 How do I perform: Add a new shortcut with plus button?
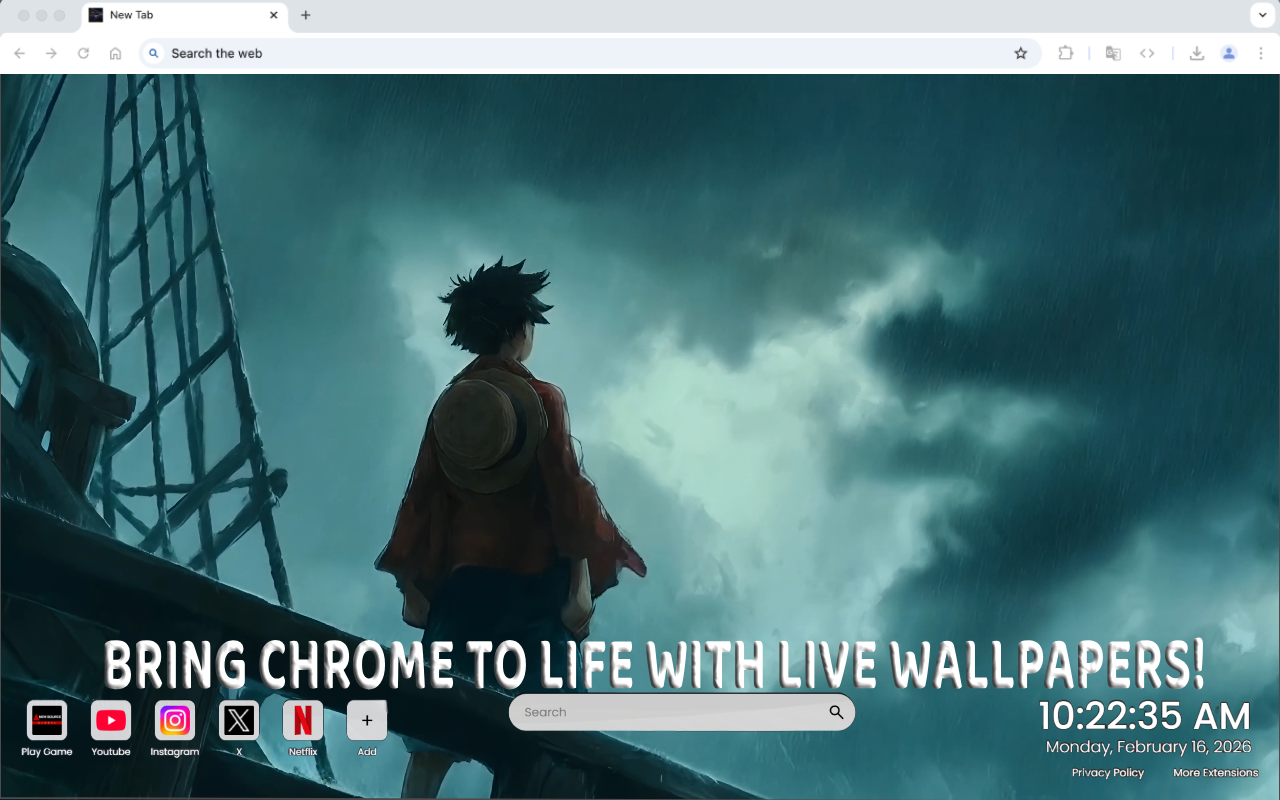(367, 720)
